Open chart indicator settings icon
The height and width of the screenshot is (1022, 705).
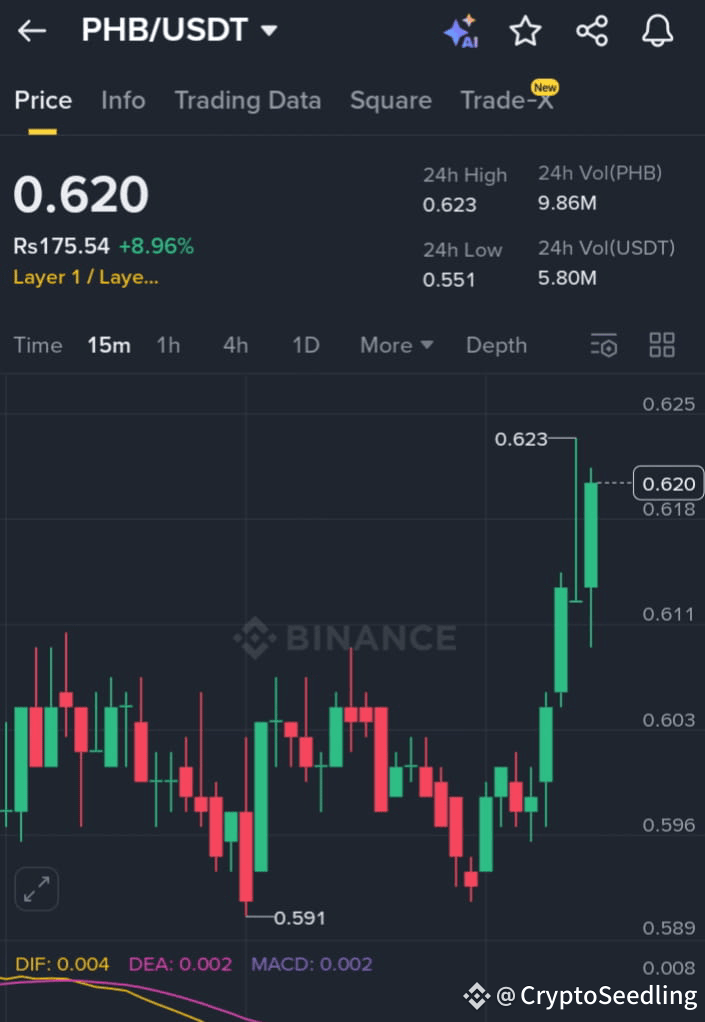(603, 345)
